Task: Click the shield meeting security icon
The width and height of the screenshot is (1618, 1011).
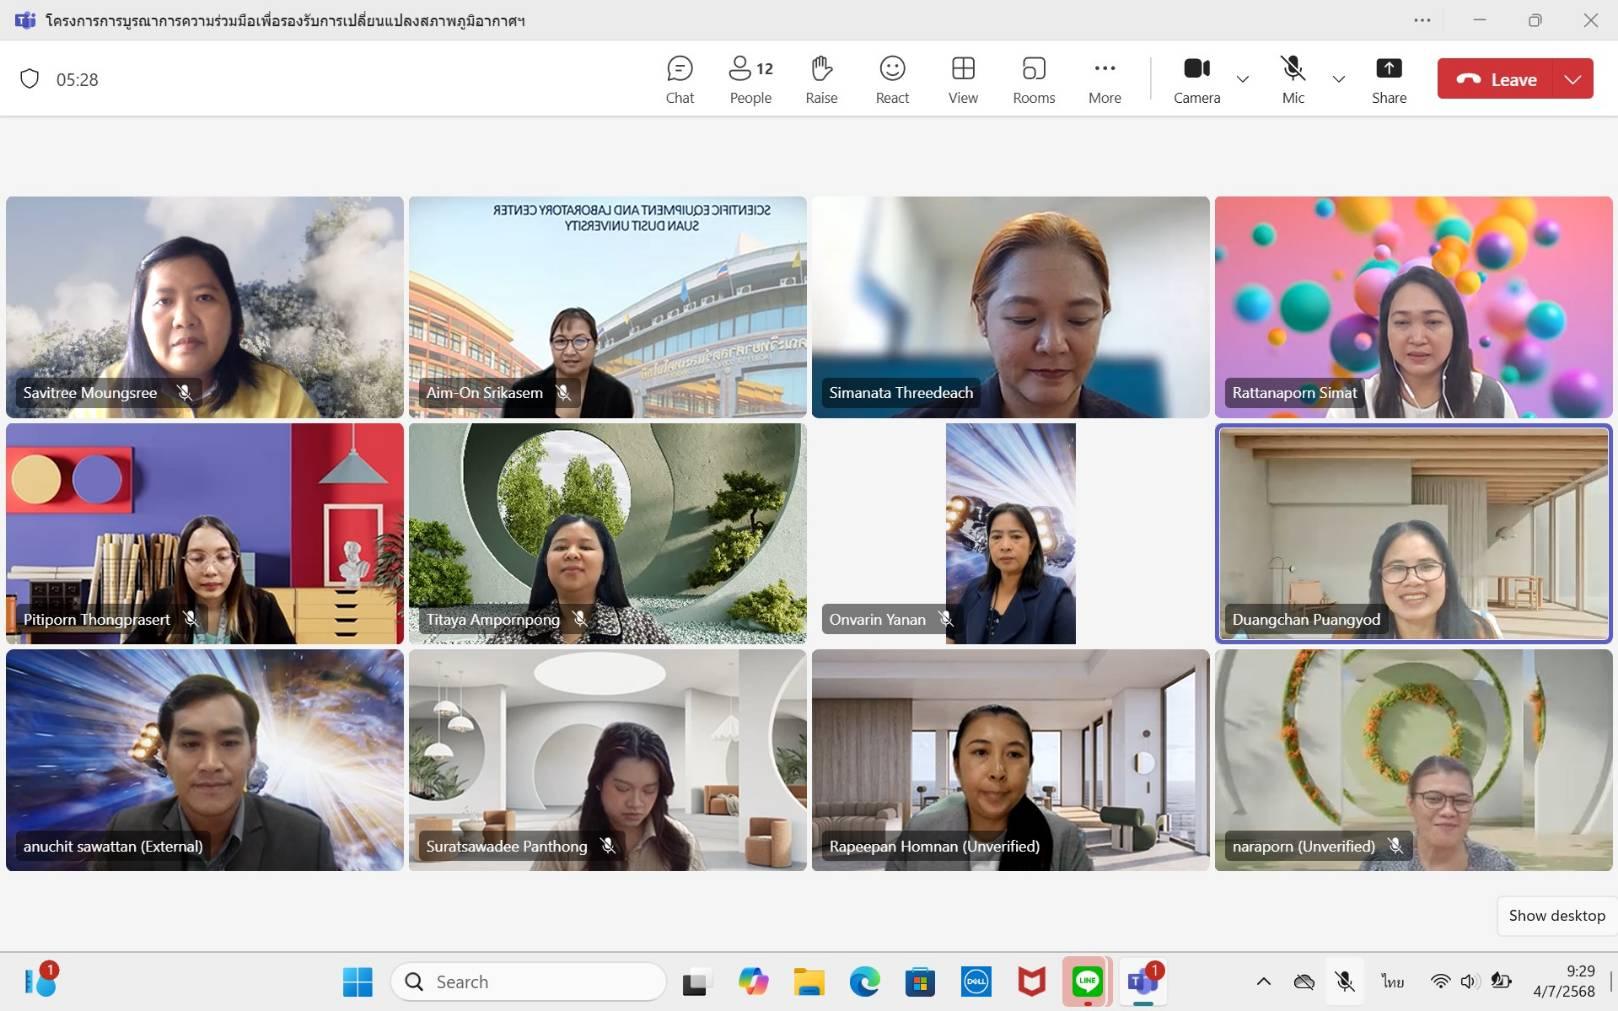Action: (30, 79)
